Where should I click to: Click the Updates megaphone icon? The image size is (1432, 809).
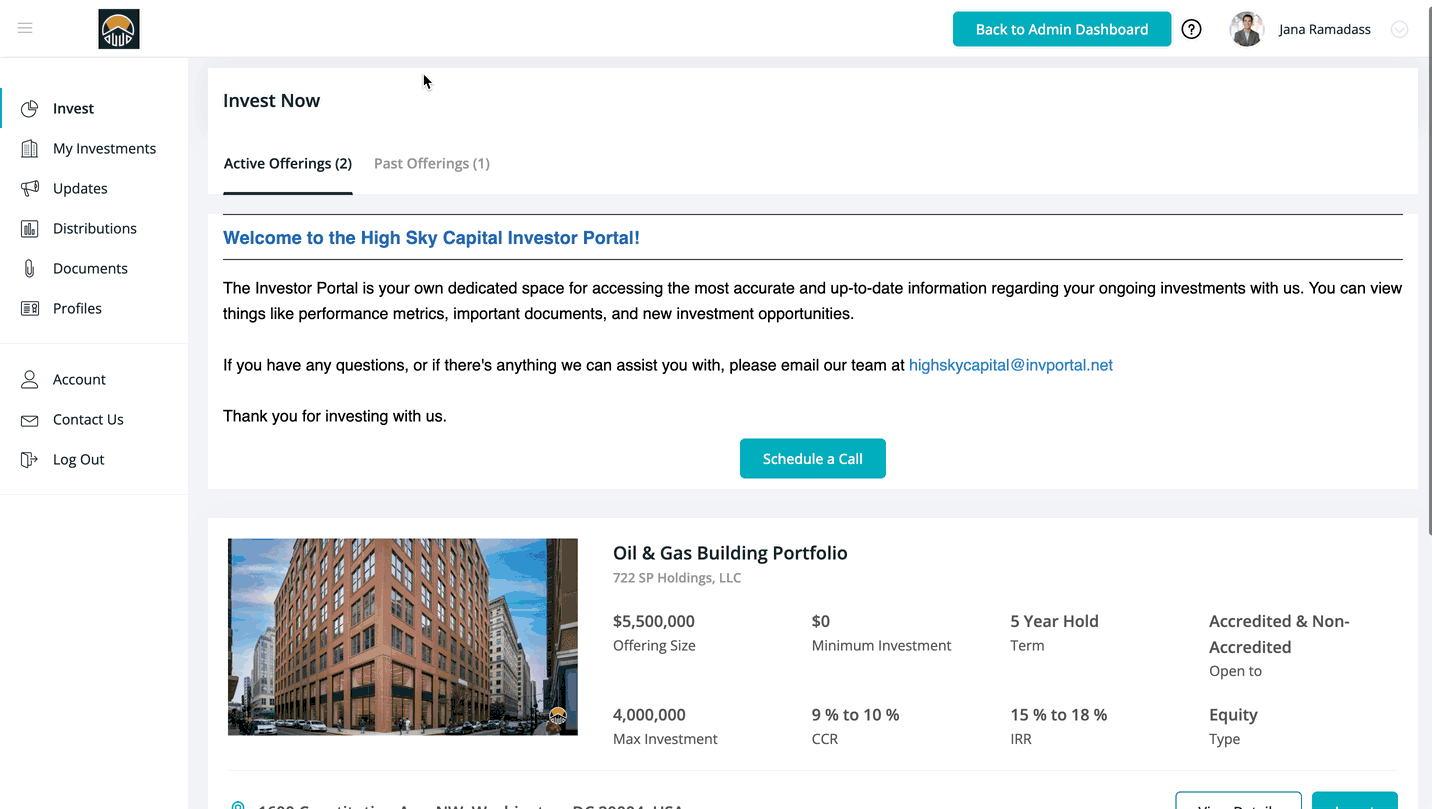[x=30, y=188]
